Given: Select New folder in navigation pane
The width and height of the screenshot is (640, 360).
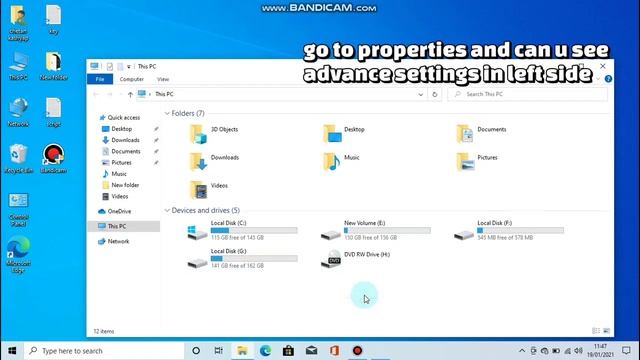Looking at the screenshot, I should coord(125,185).
